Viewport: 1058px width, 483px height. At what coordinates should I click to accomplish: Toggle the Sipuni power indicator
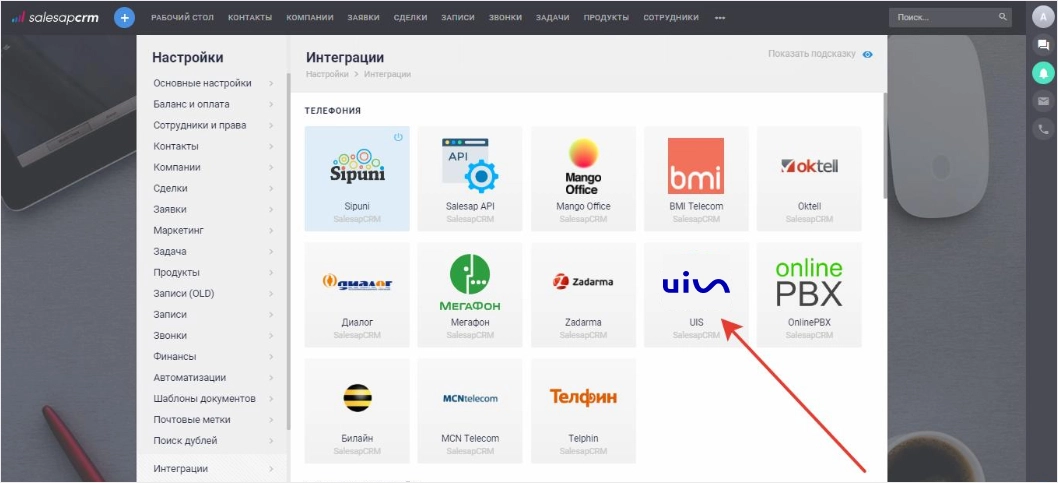398,137
